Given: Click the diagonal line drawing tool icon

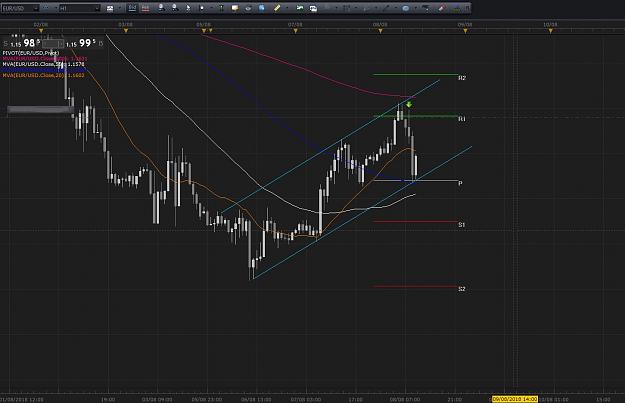Looking at the screenshot, I should click(x=387, y=8).
